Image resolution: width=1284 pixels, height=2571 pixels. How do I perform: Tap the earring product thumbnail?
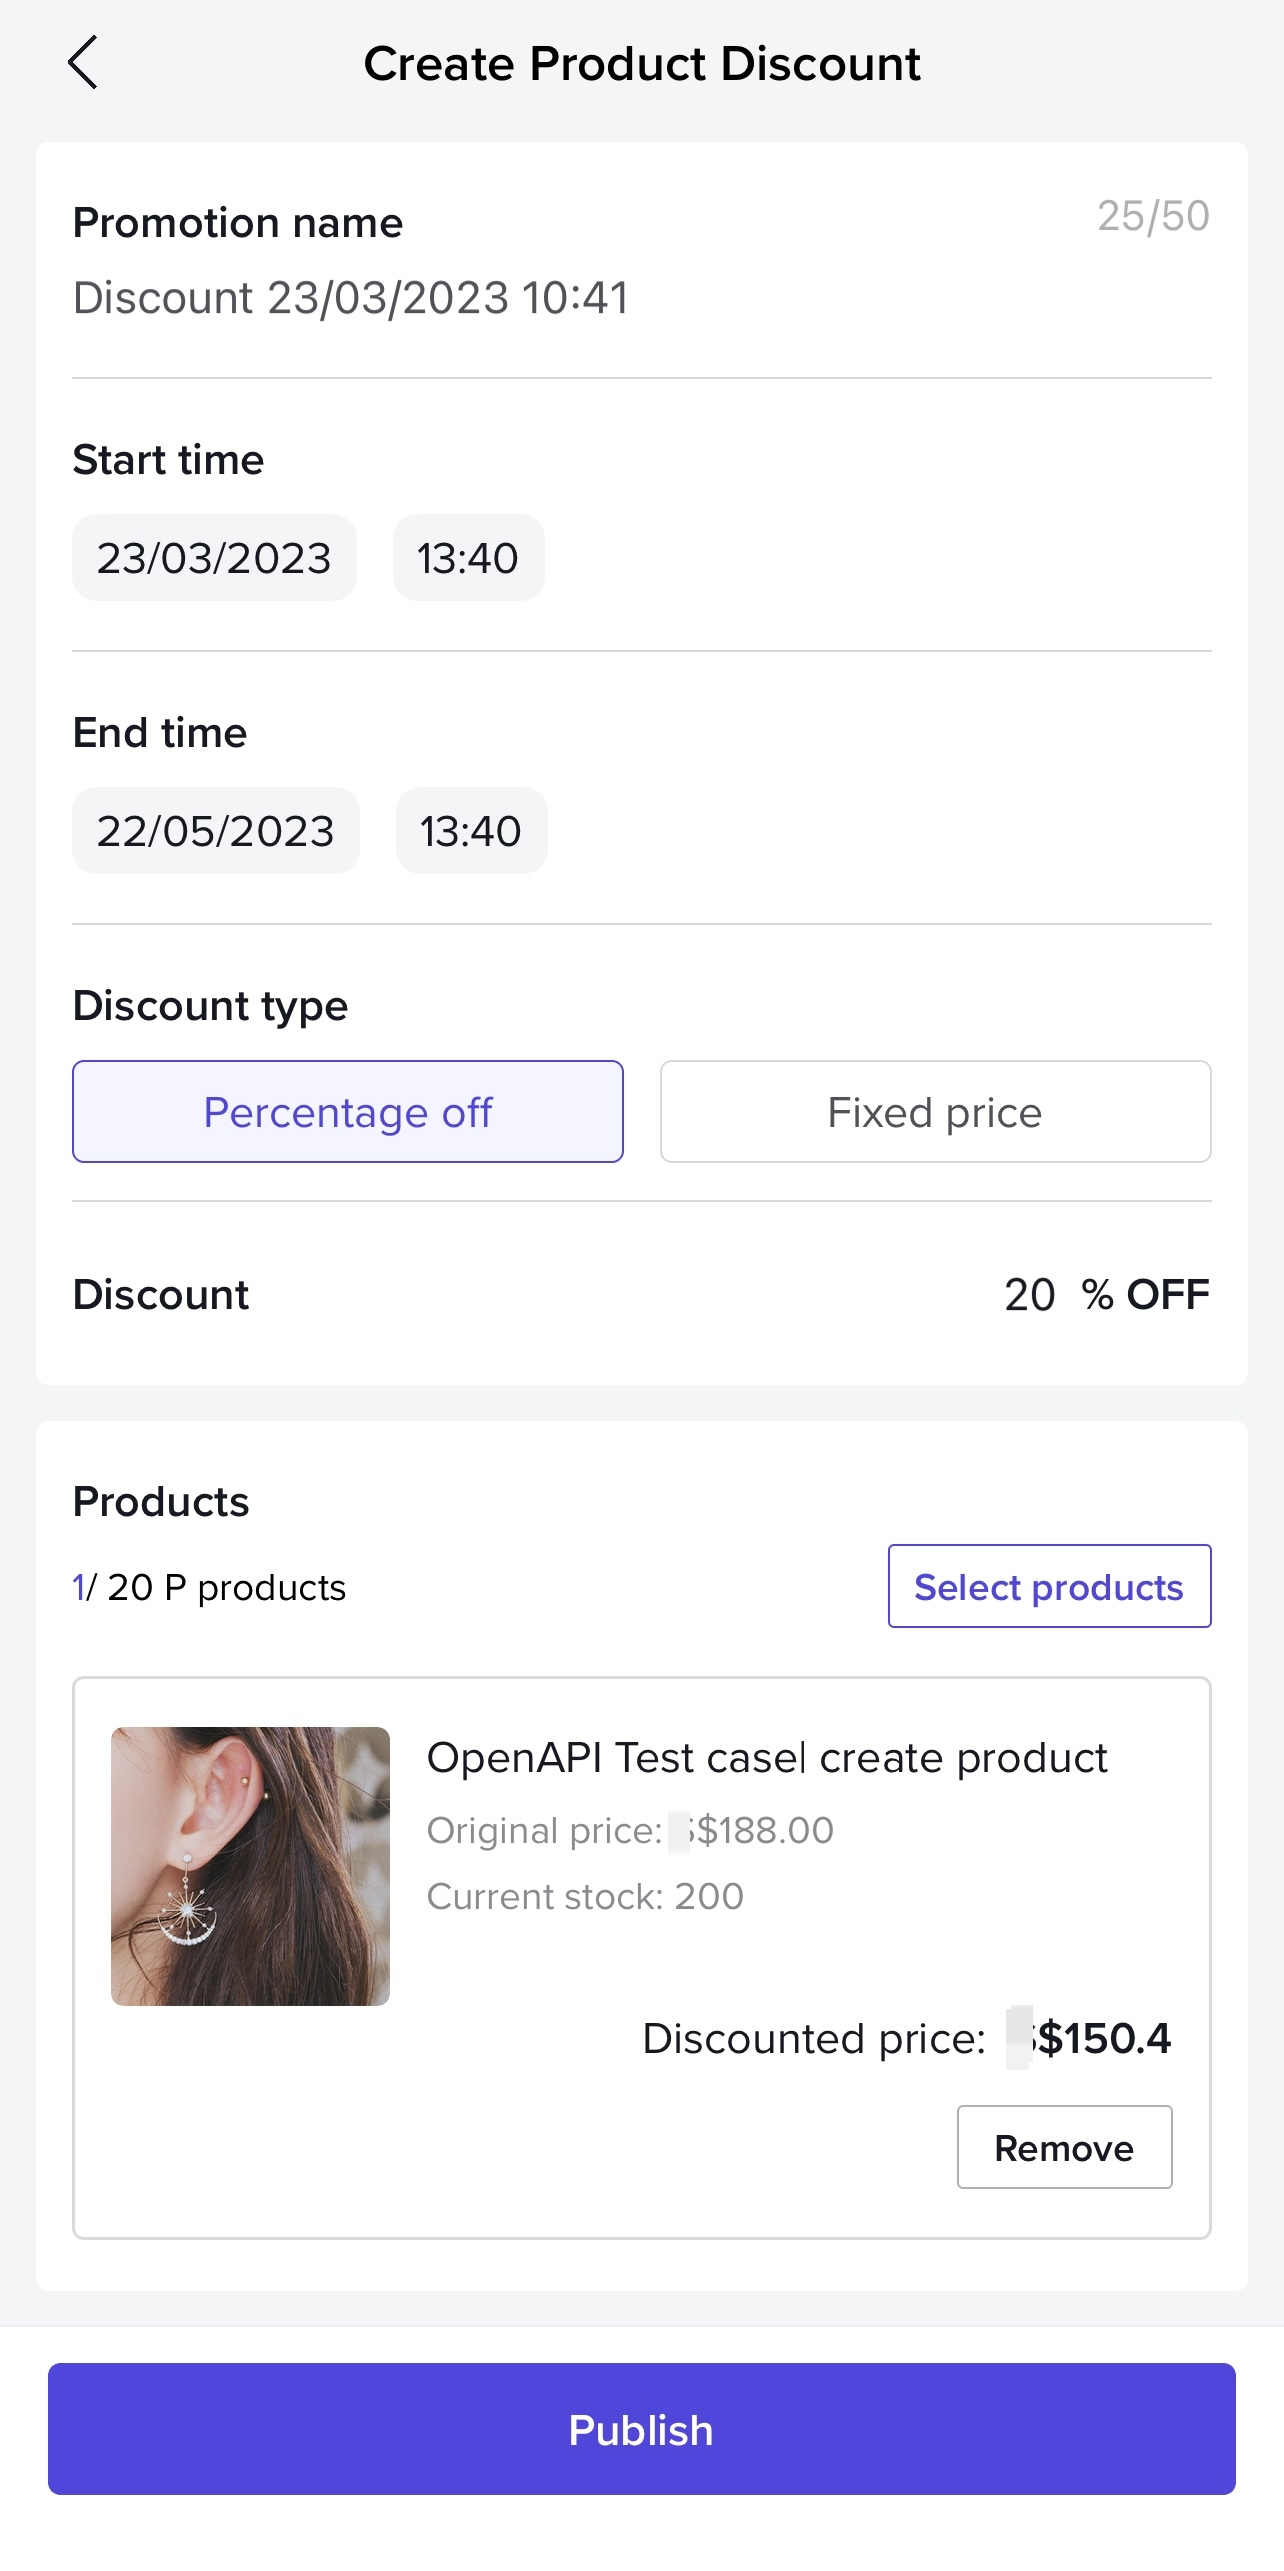(x=250, y=1866)
